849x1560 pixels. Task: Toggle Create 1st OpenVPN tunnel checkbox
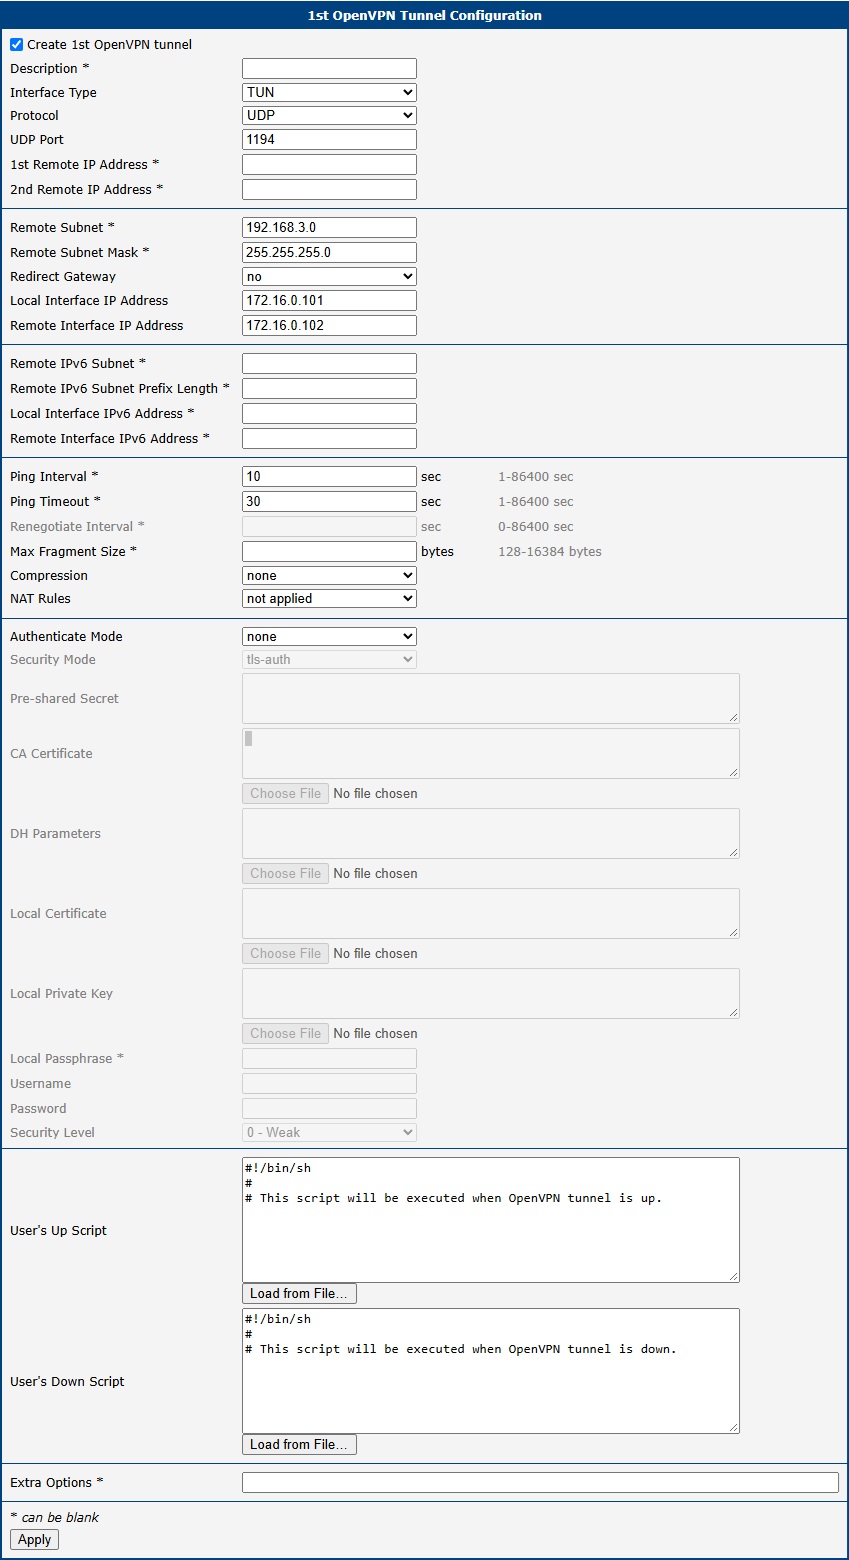(x=16, y=45)
